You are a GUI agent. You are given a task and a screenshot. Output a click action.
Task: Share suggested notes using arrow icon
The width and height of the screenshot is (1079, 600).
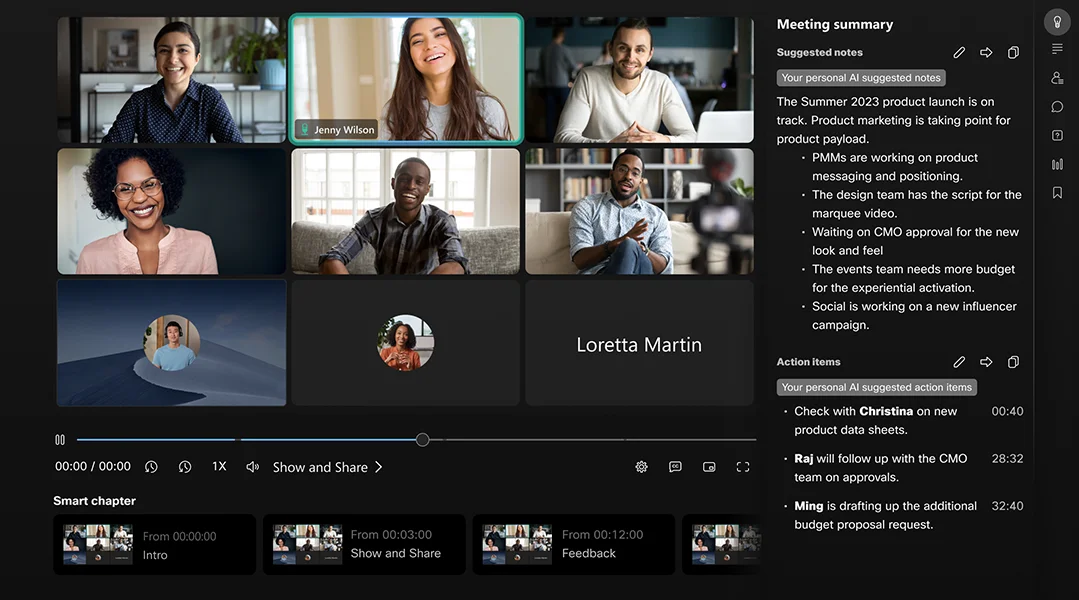(986, 53)
